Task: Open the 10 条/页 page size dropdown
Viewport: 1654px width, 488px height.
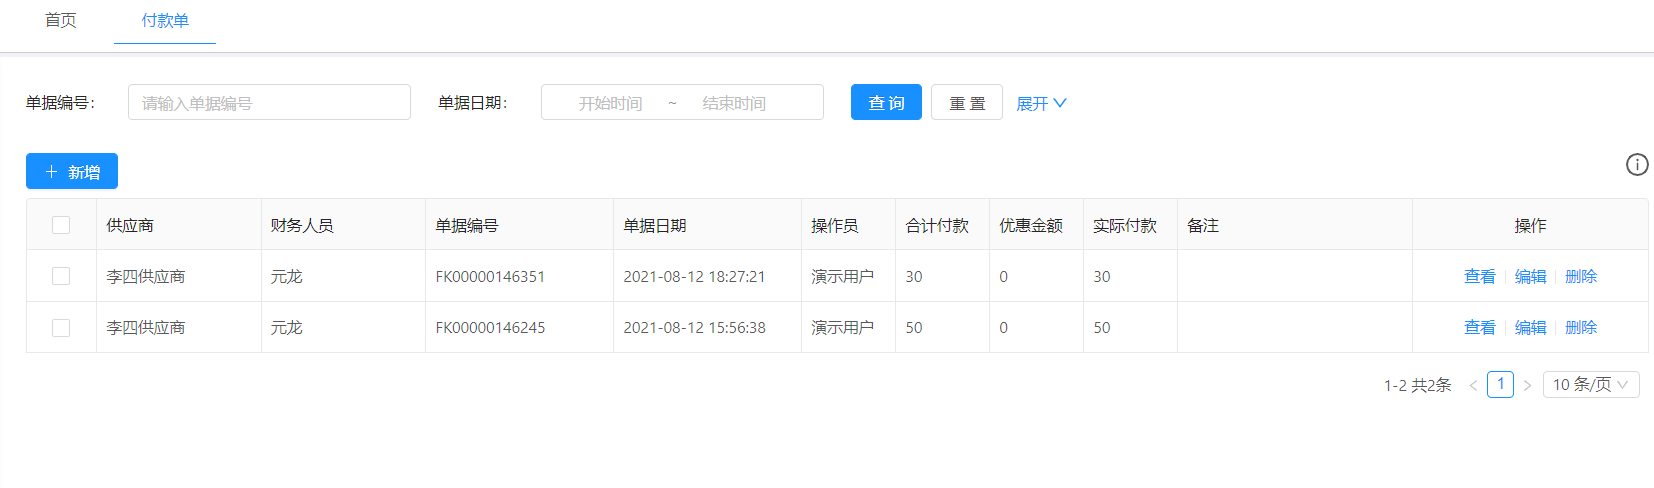Action: tap(1590, 385)
